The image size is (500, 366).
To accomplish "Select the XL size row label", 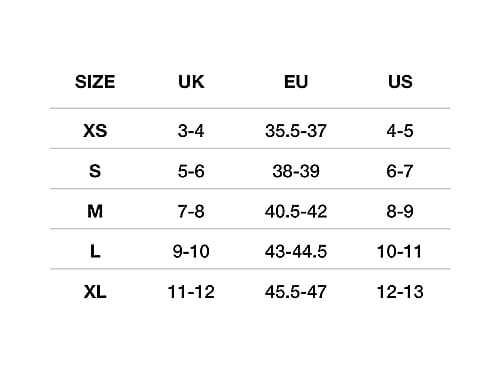I will point(95,292).
